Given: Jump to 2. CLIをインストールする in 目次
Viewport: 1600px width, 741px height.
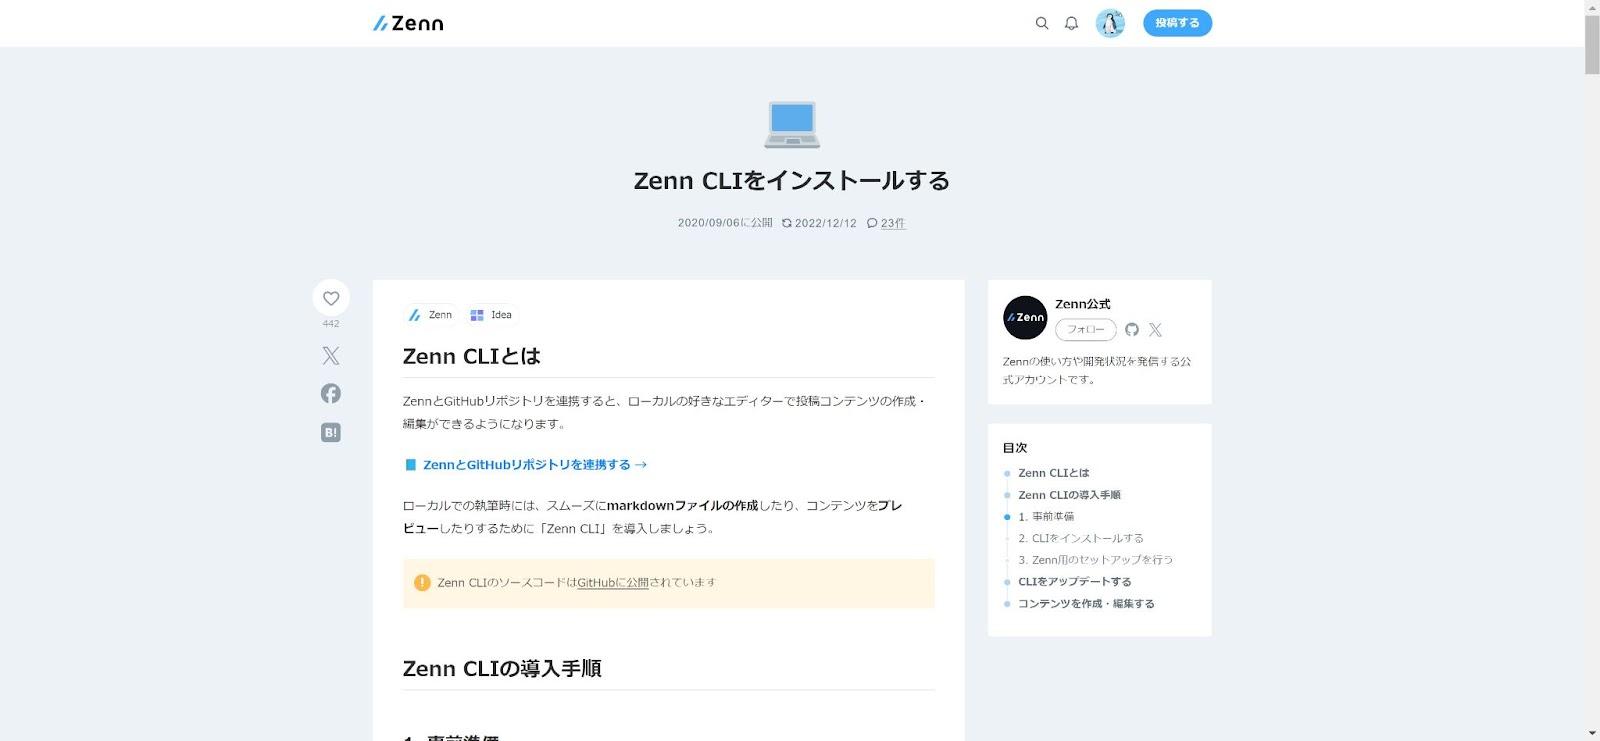Looking at the screenshot, I should 1081,538.
